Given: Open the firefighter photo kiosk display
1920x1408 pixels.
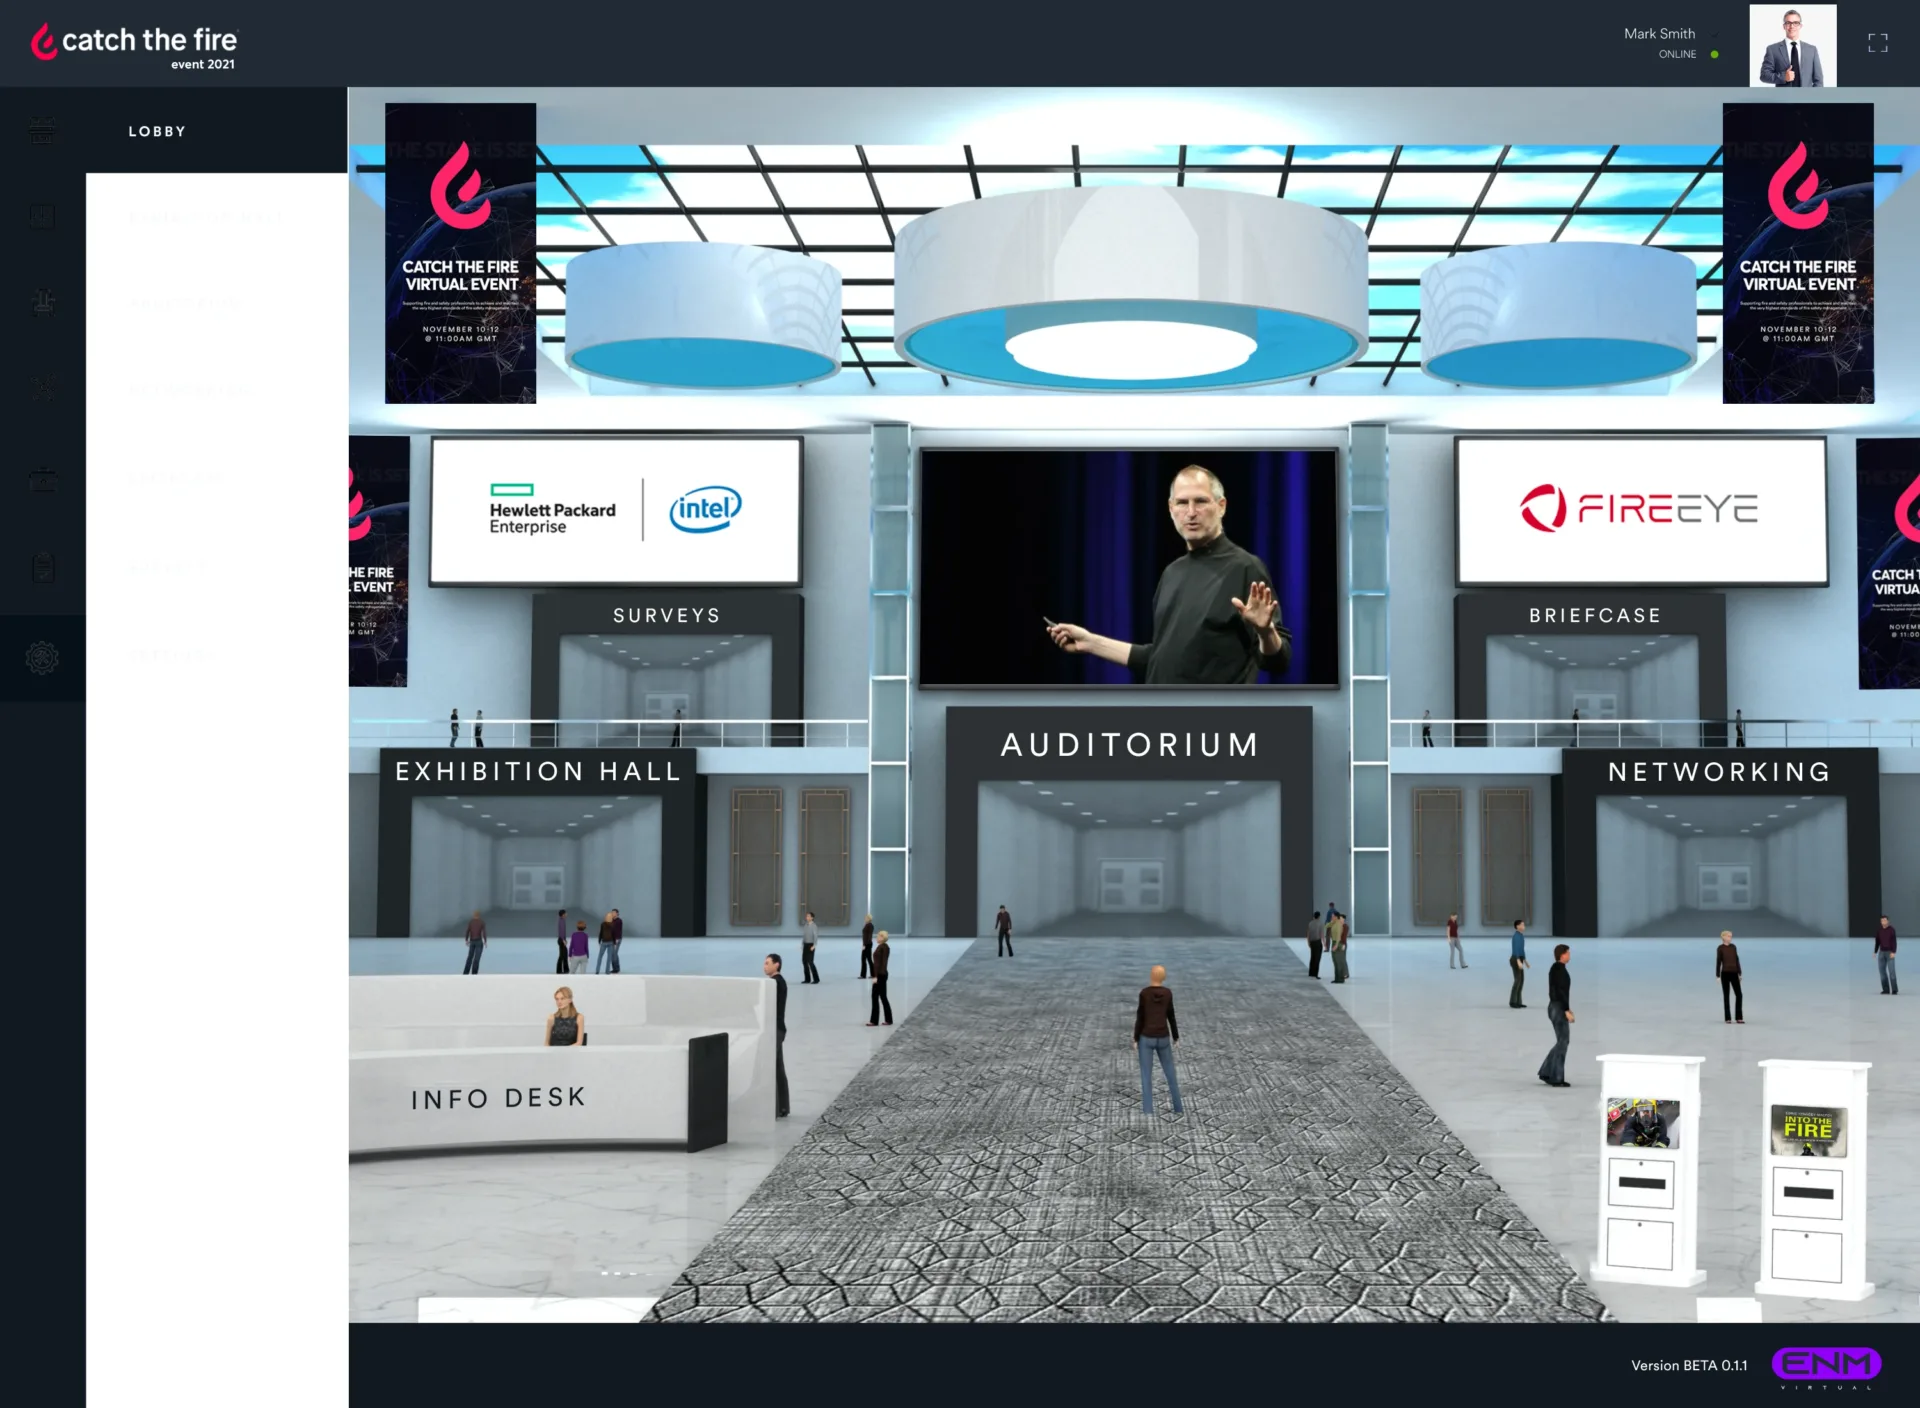Looking at the screenshot, I should pos(1643,1122).
